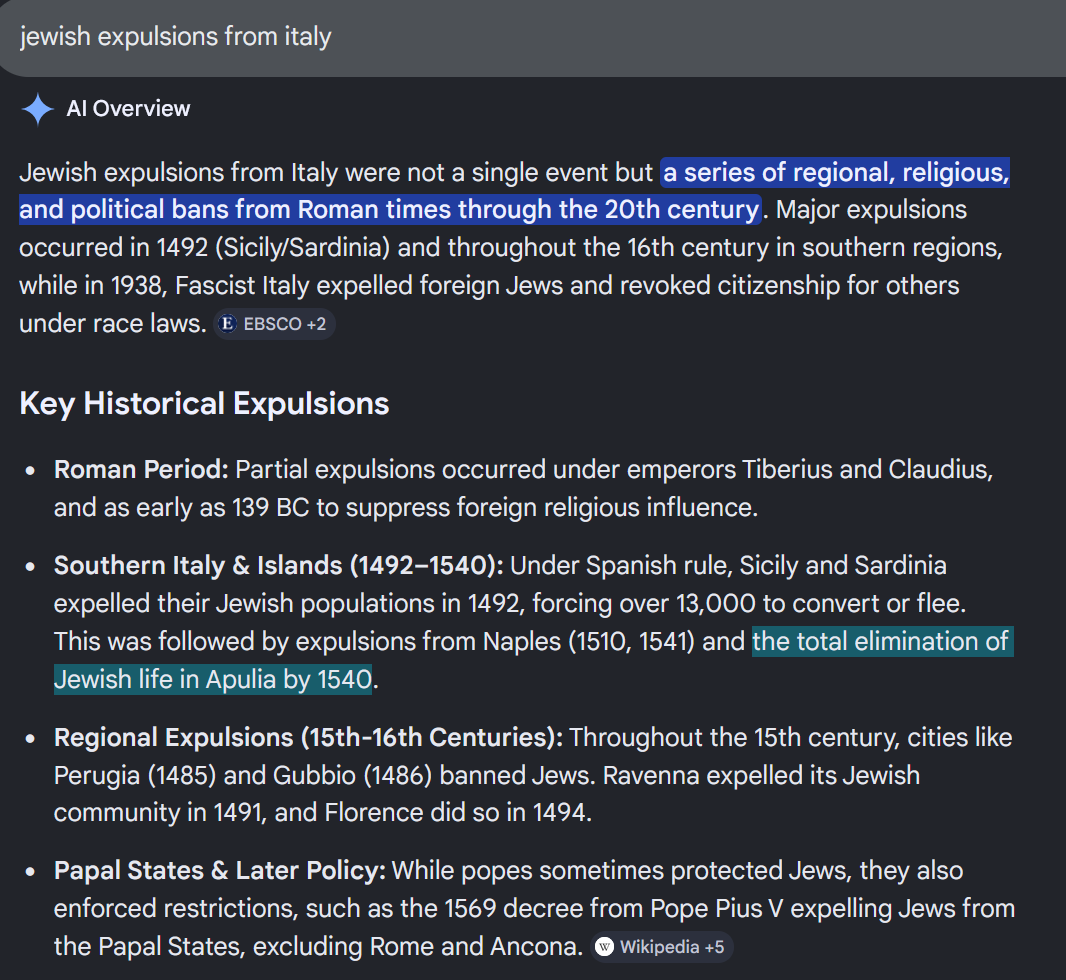Click the blue highlighted 'a series of regional, religious' text
1066x980 pixels.
pyautogui.click(x=836, y=173)
